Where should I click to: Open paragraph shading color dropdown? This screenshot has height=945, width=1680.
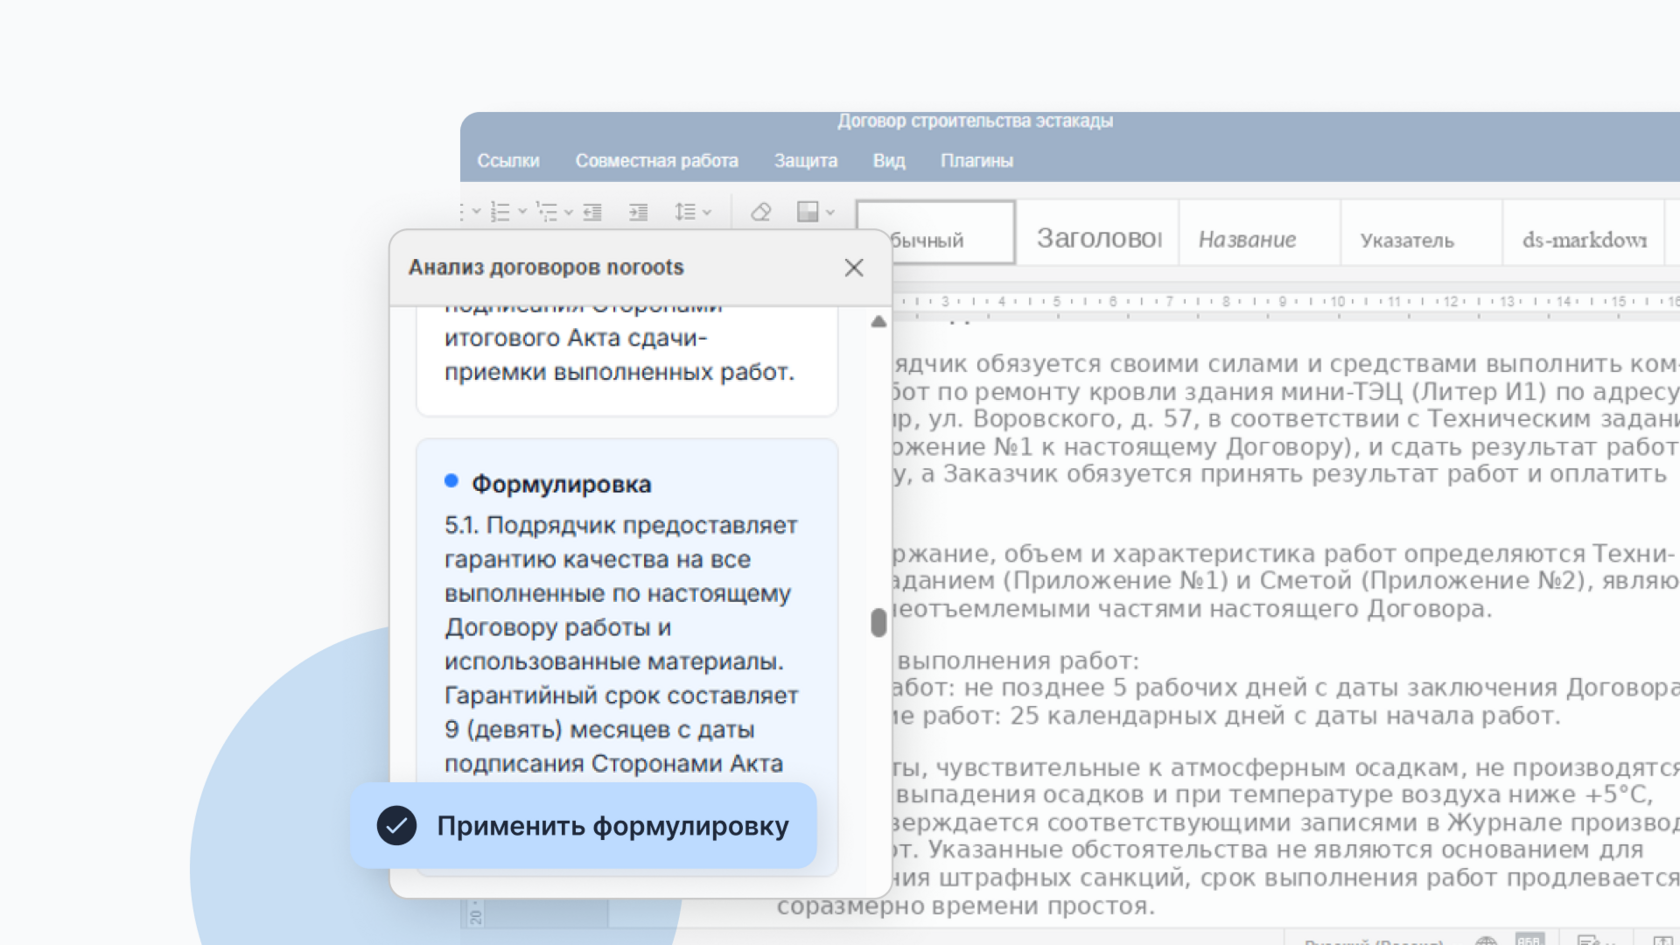click(830, 212)
